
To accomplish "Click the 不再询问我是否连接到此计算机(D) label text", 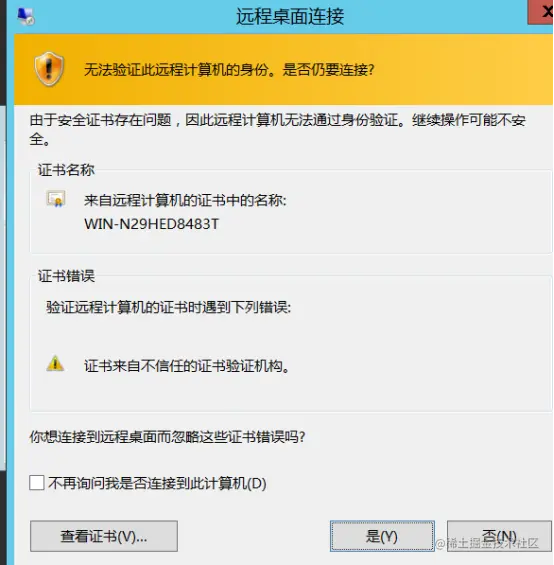I will pyautogui.click(x=157, y=483).
